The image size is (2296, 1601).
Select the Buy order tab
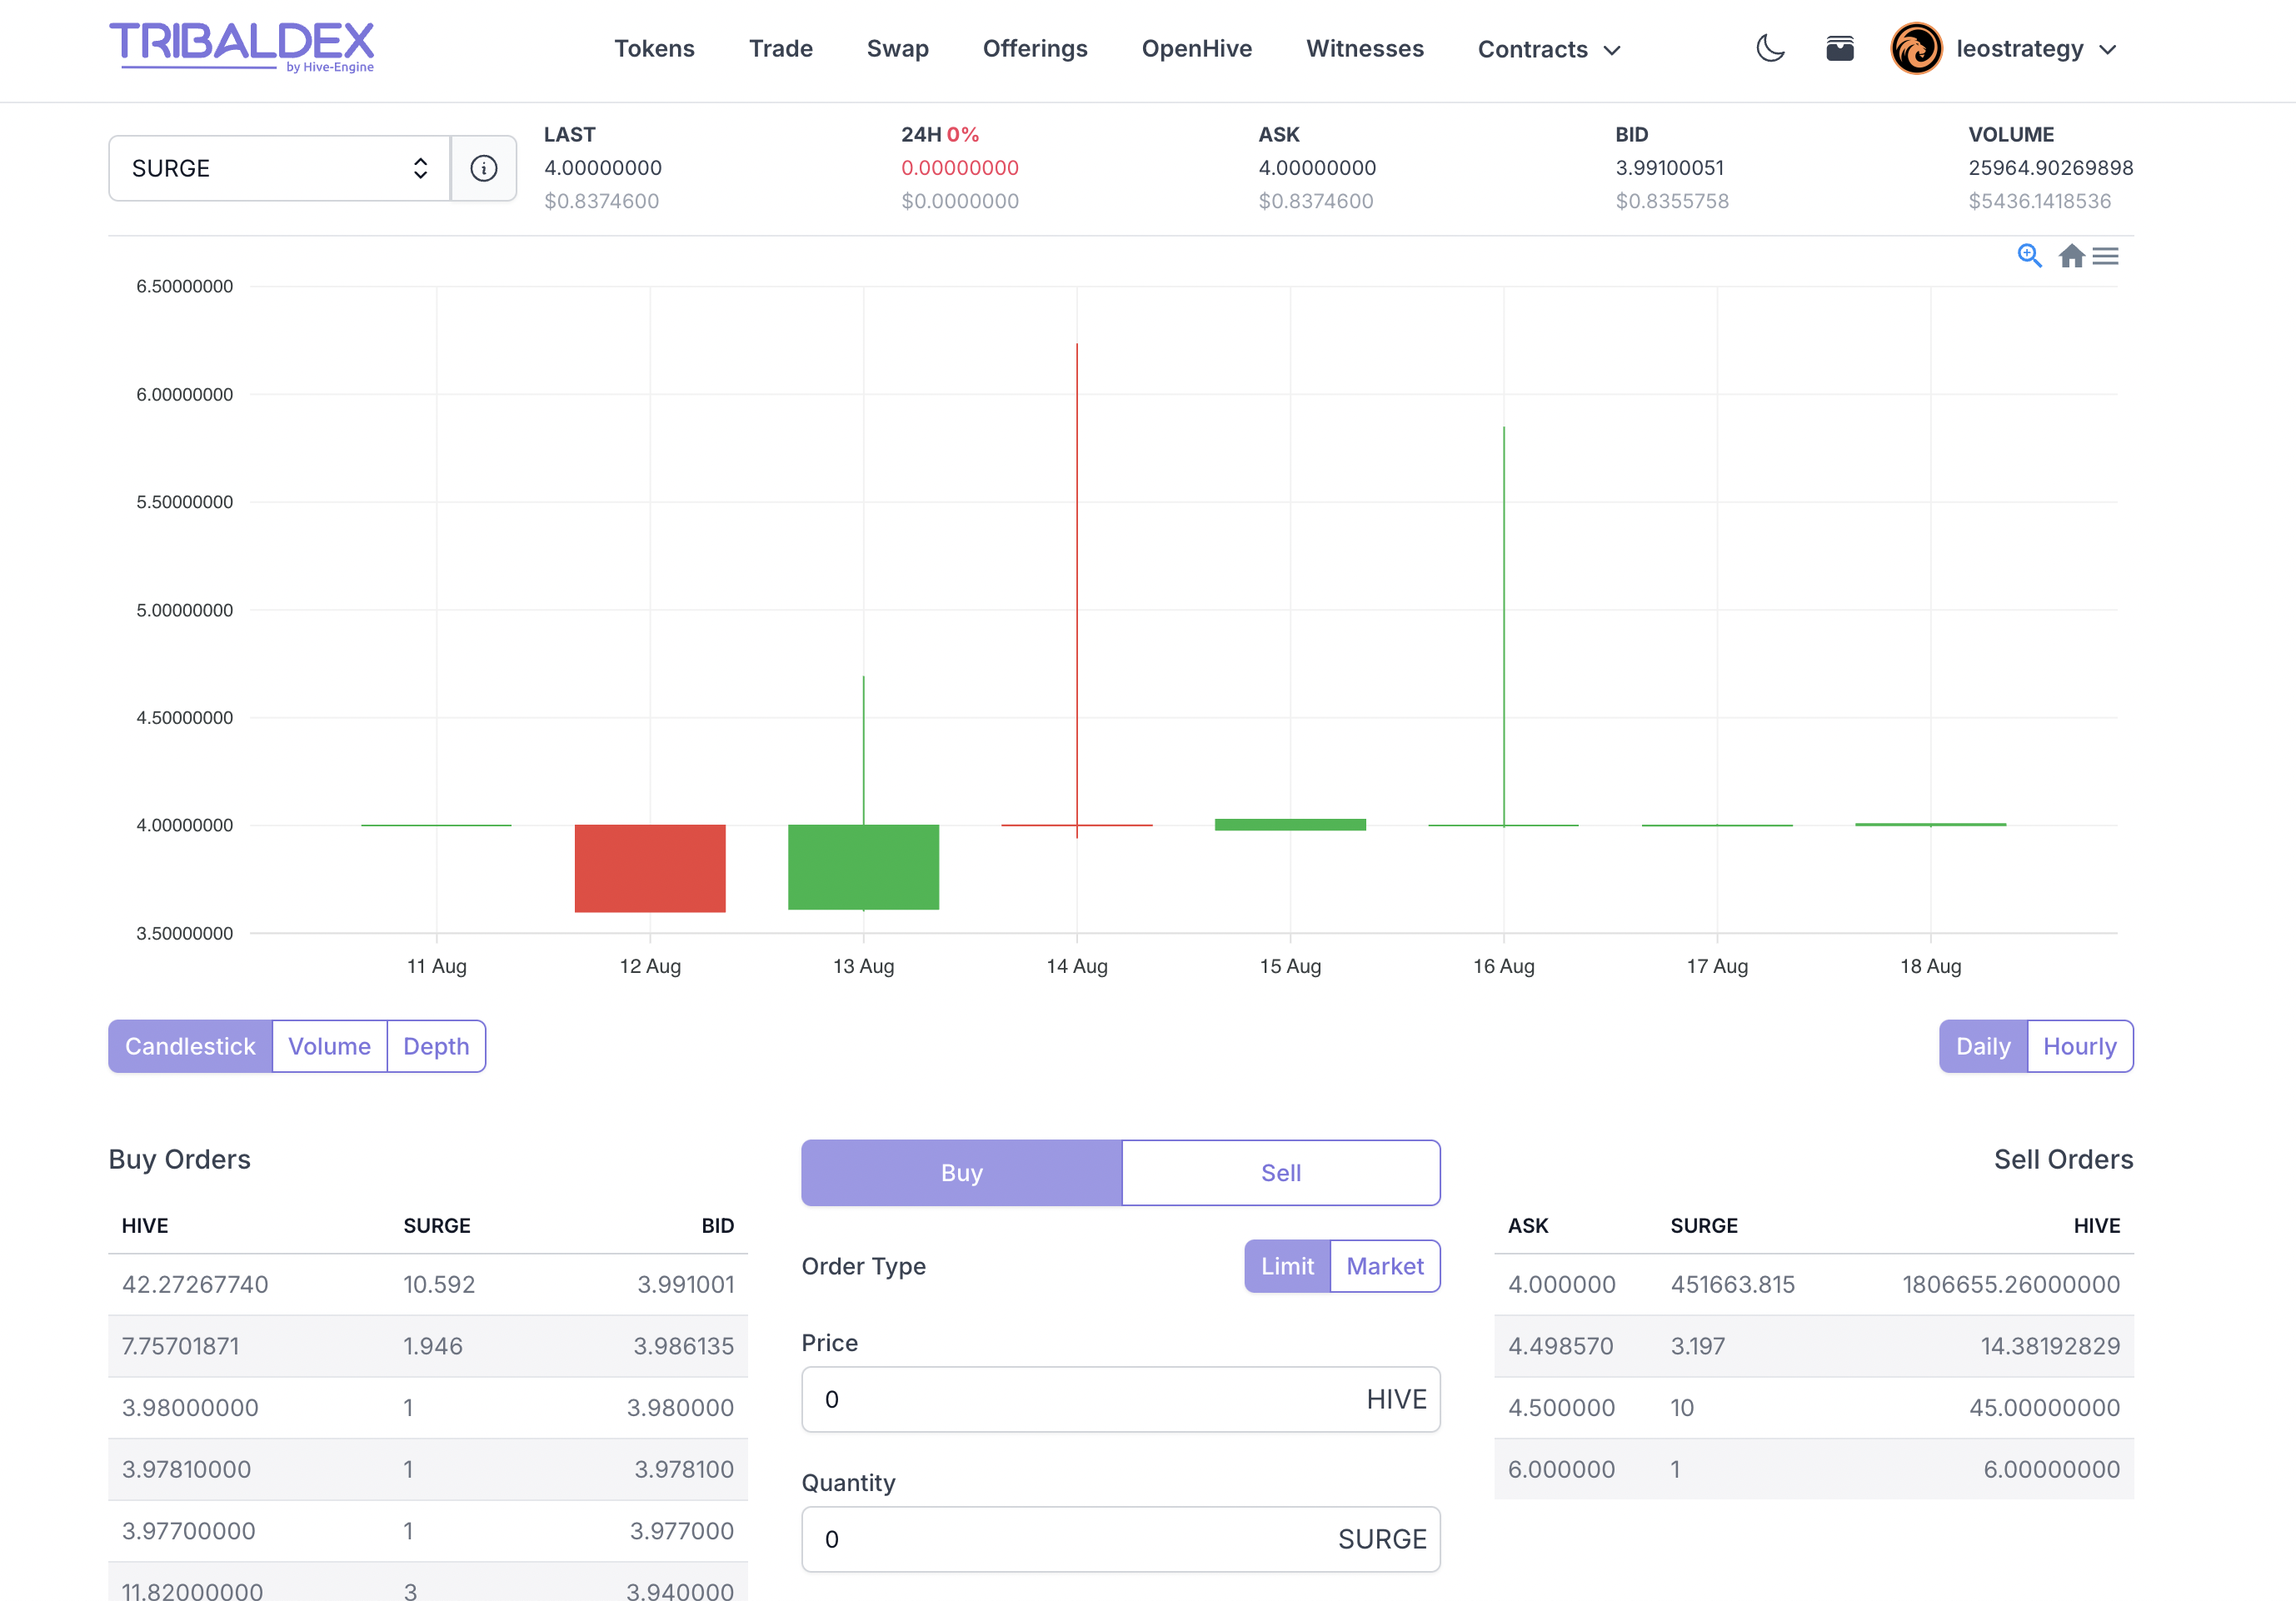(962, 1173)
